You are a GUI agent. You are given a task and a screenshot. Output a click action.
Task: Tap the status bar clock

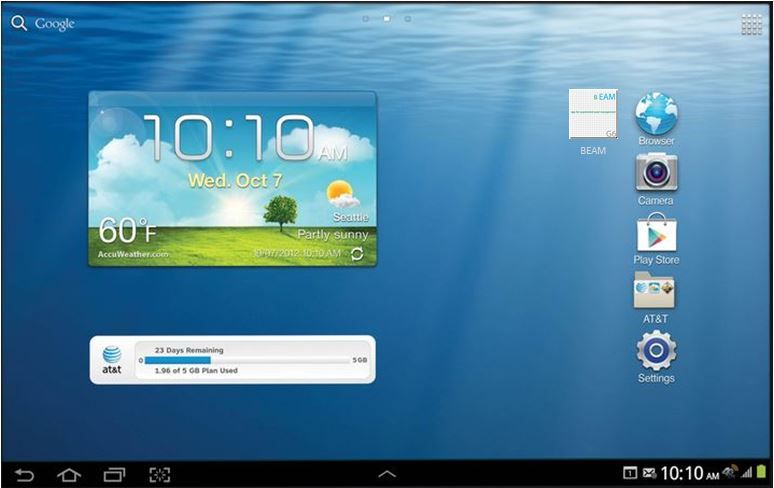[x=690, y=473]
